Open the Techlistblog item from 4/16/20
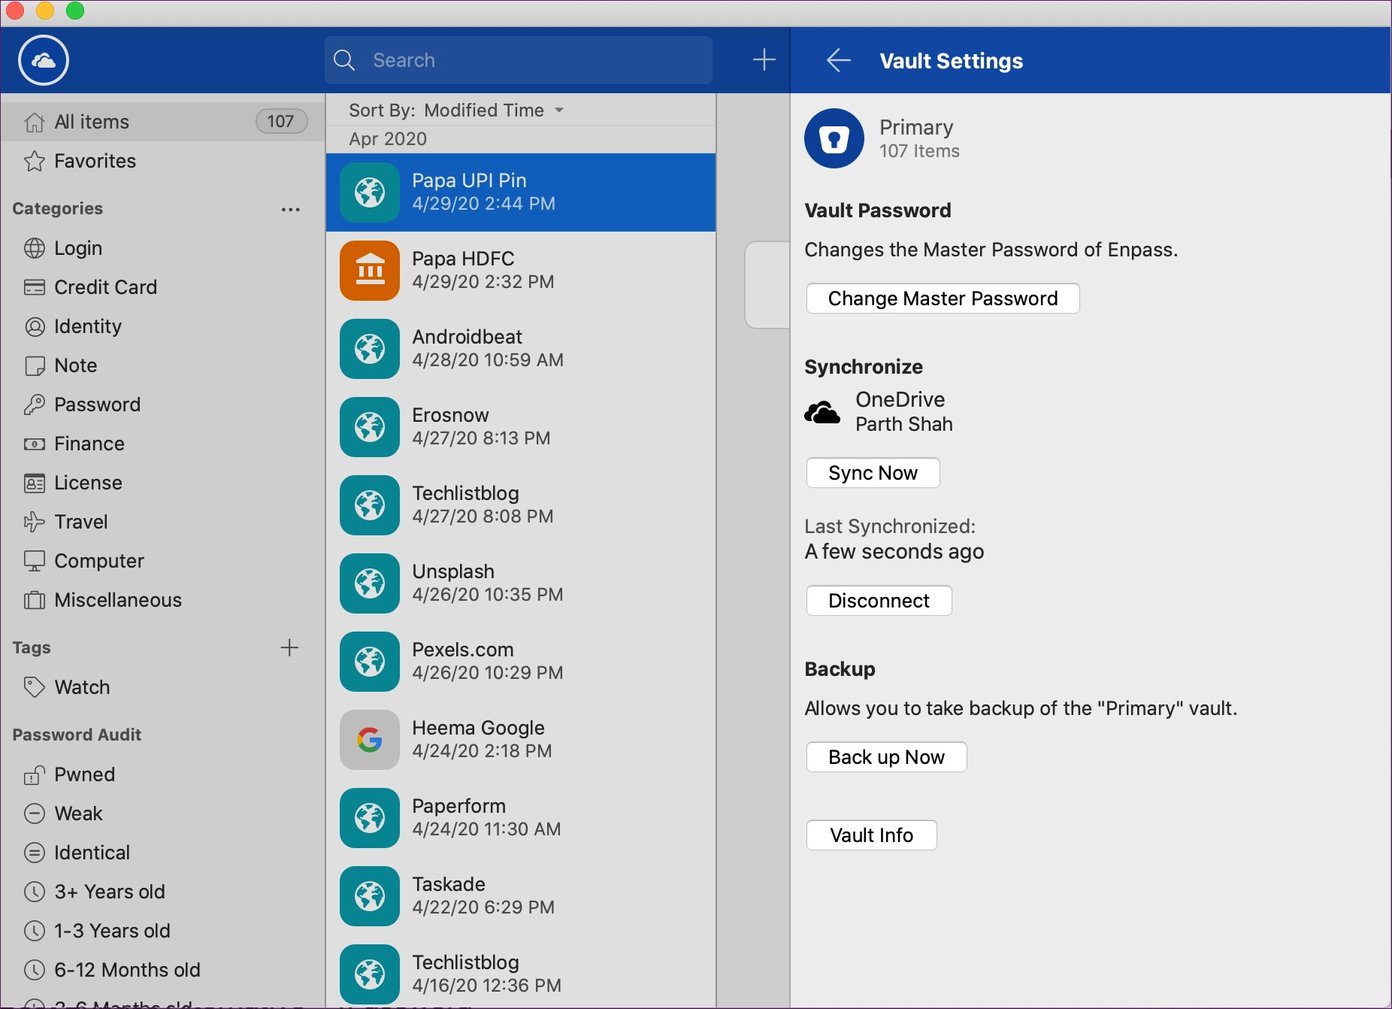Image resolution: width=1392 pixels, height=1009 pixels. pyautogui.click(x=521, y=974)
